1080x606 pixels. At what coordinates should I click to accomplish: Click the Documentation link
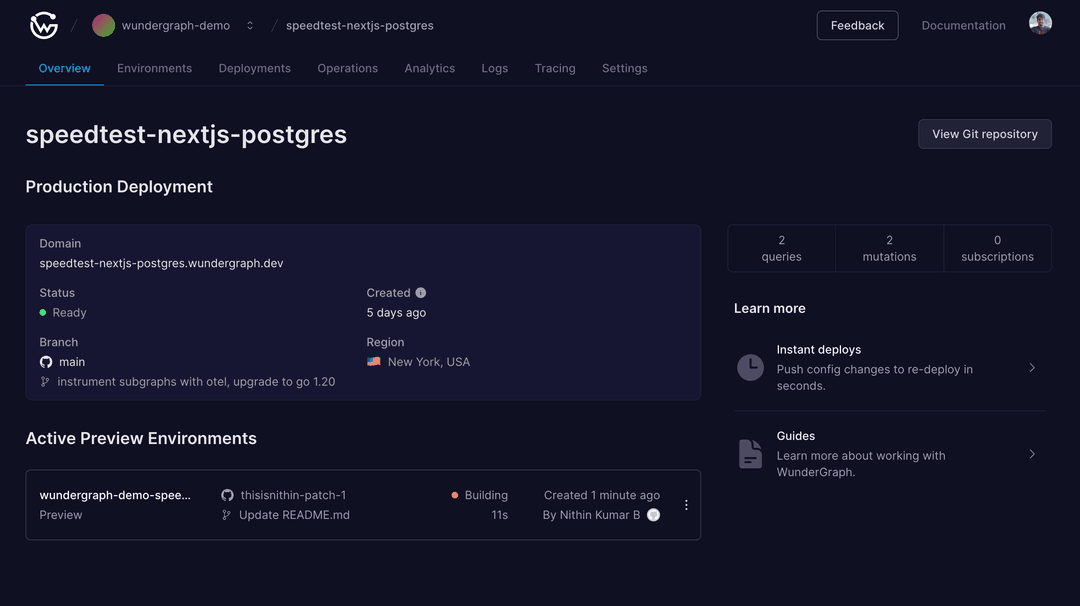point(962,25)
